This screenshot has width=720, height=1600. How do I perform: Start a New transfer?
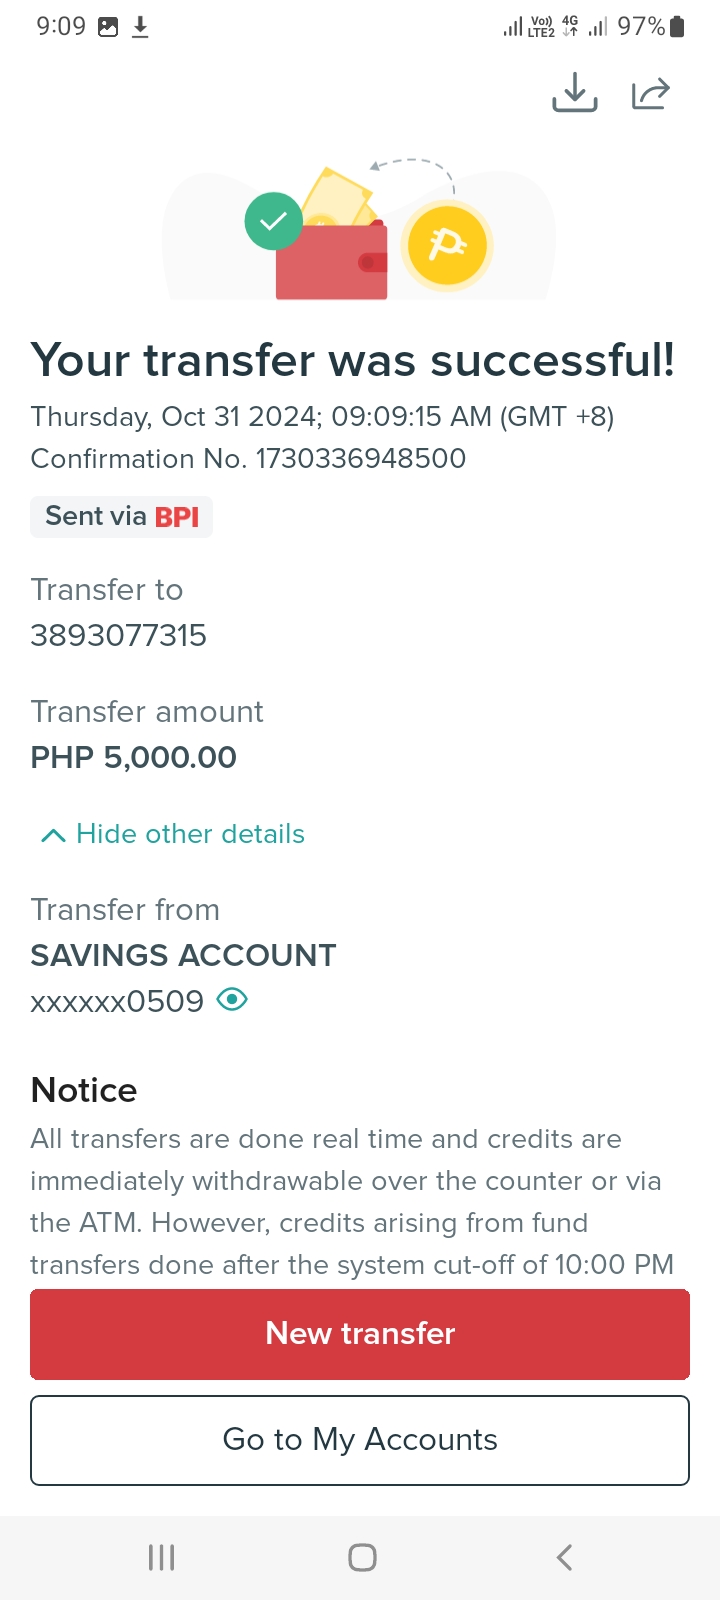pyautogui.click(x=360, y=1334)
